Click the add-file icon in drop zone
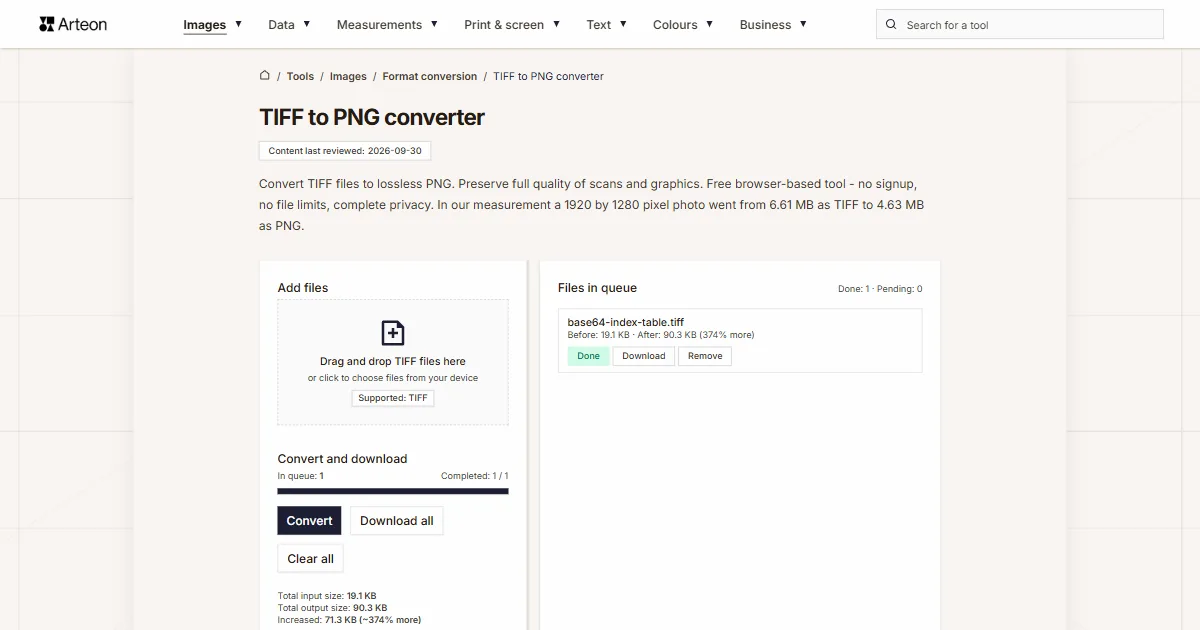The height and width of the screenshot is (630, 1200). [393, 333]
